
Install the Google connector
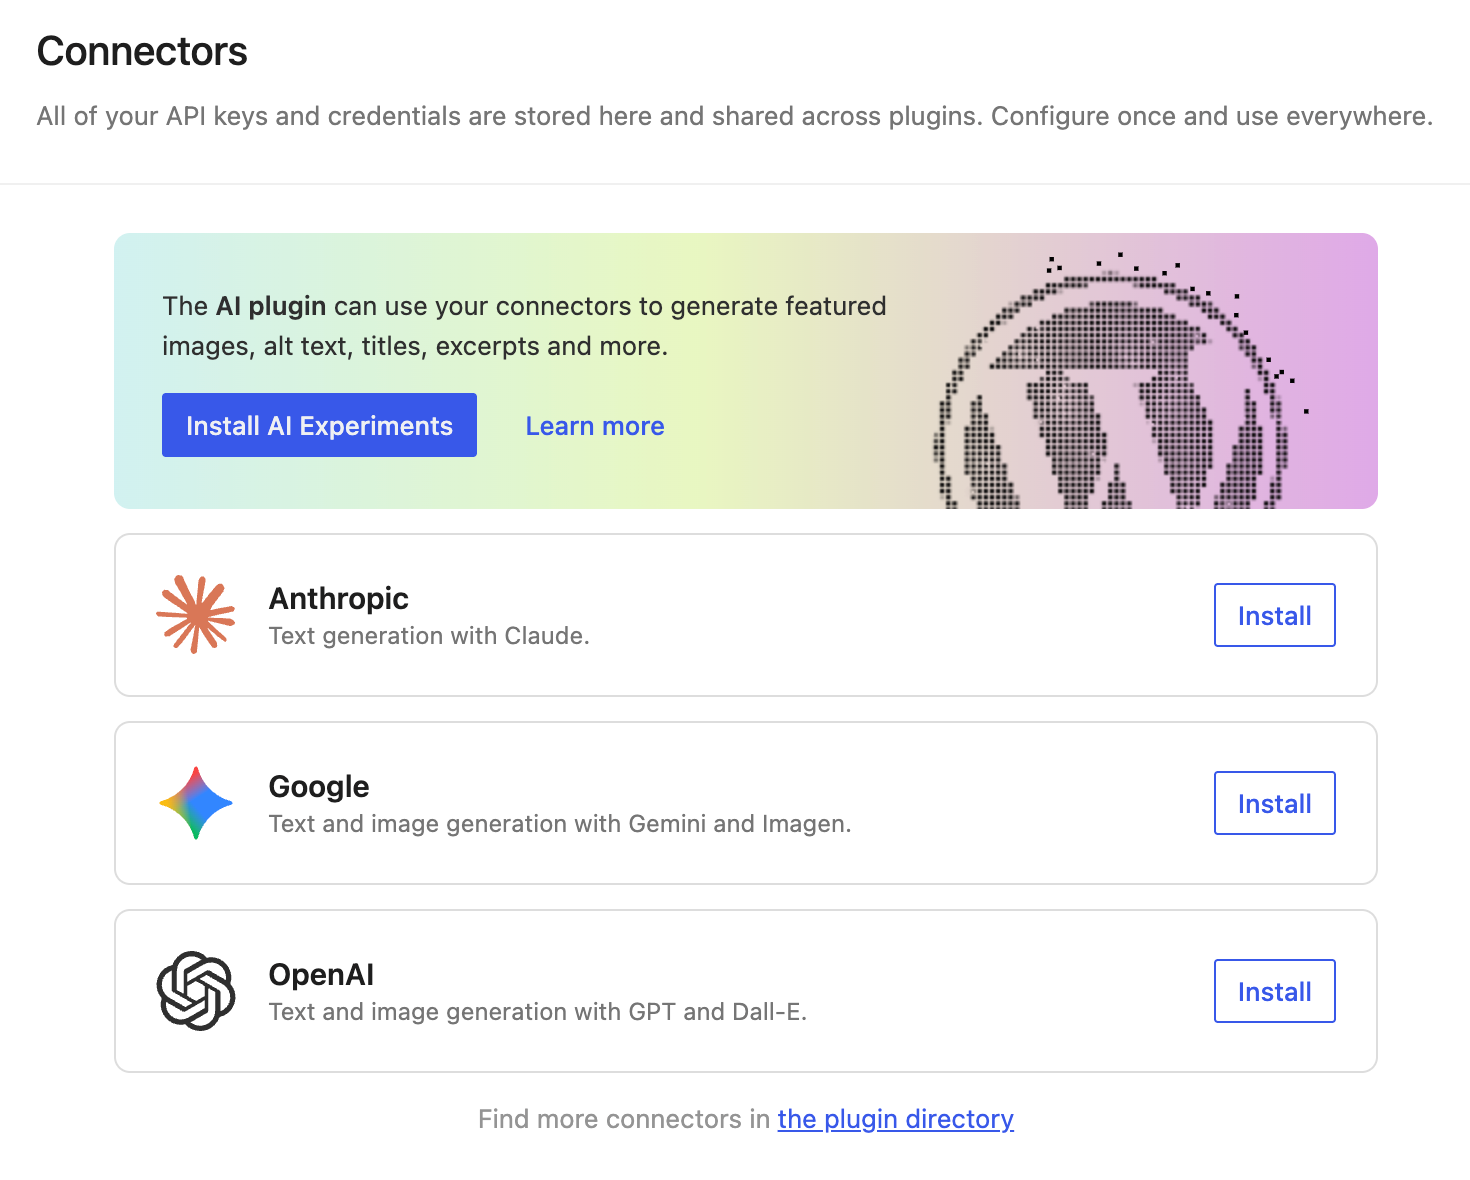click(1274, 803)
